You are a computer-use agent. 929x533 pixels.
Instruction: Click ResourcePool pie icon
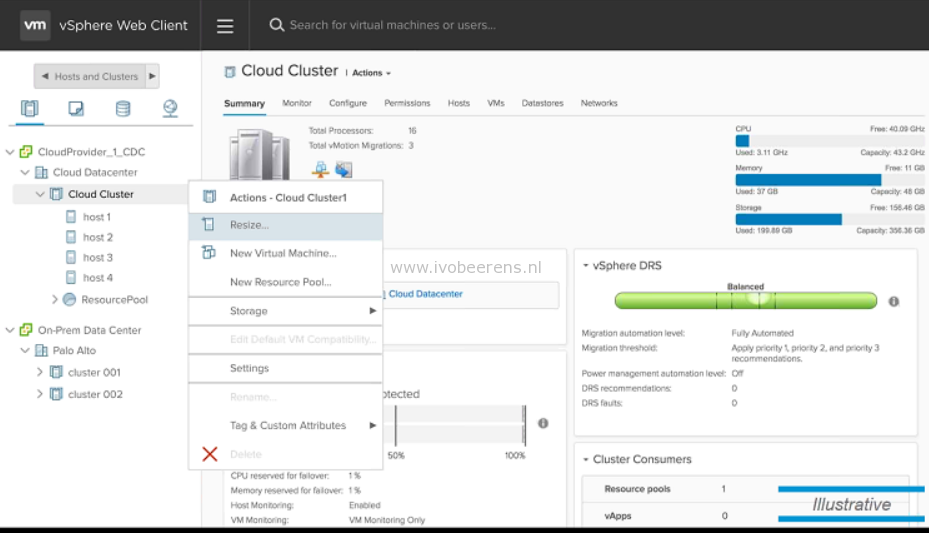[69, 300]
